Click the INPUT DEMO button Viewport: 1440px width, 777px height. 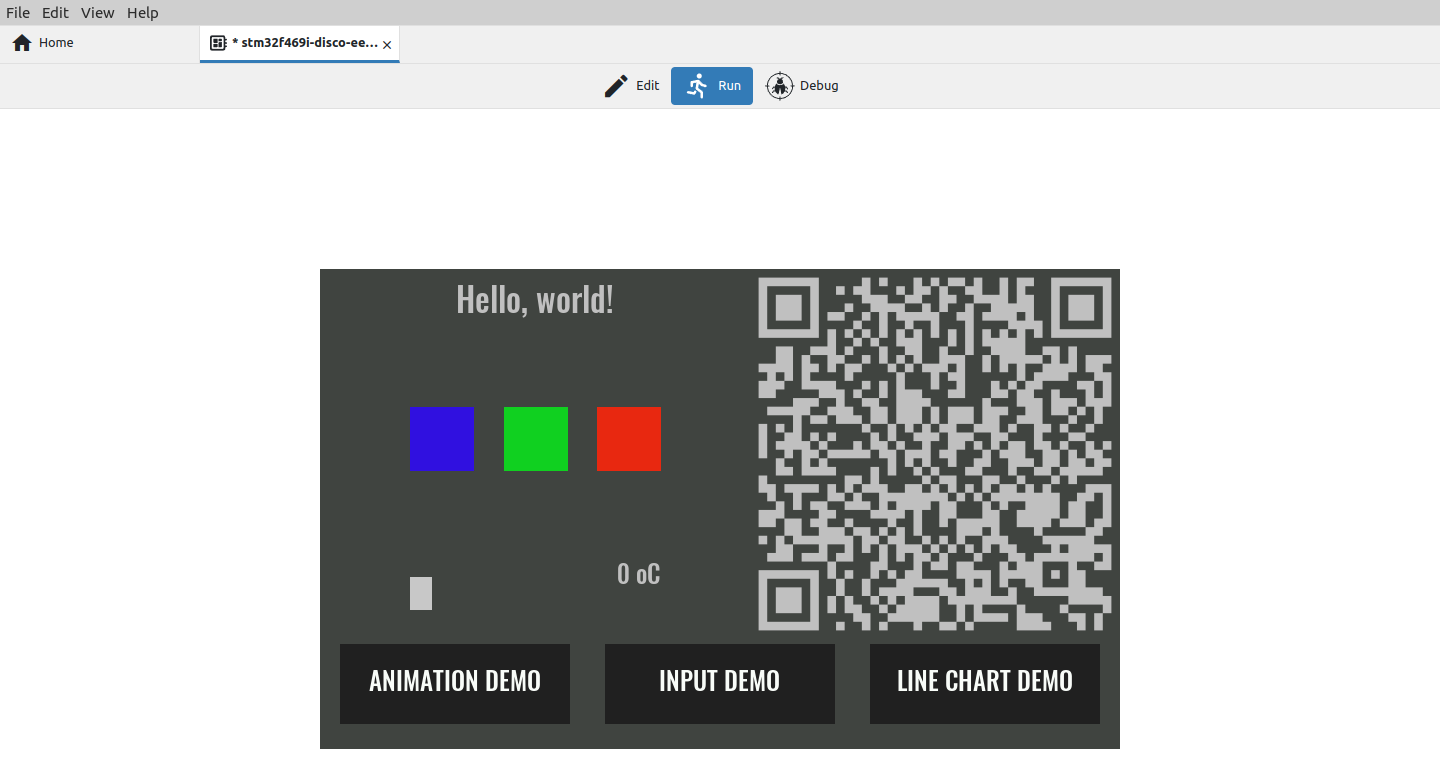point(720,683)
